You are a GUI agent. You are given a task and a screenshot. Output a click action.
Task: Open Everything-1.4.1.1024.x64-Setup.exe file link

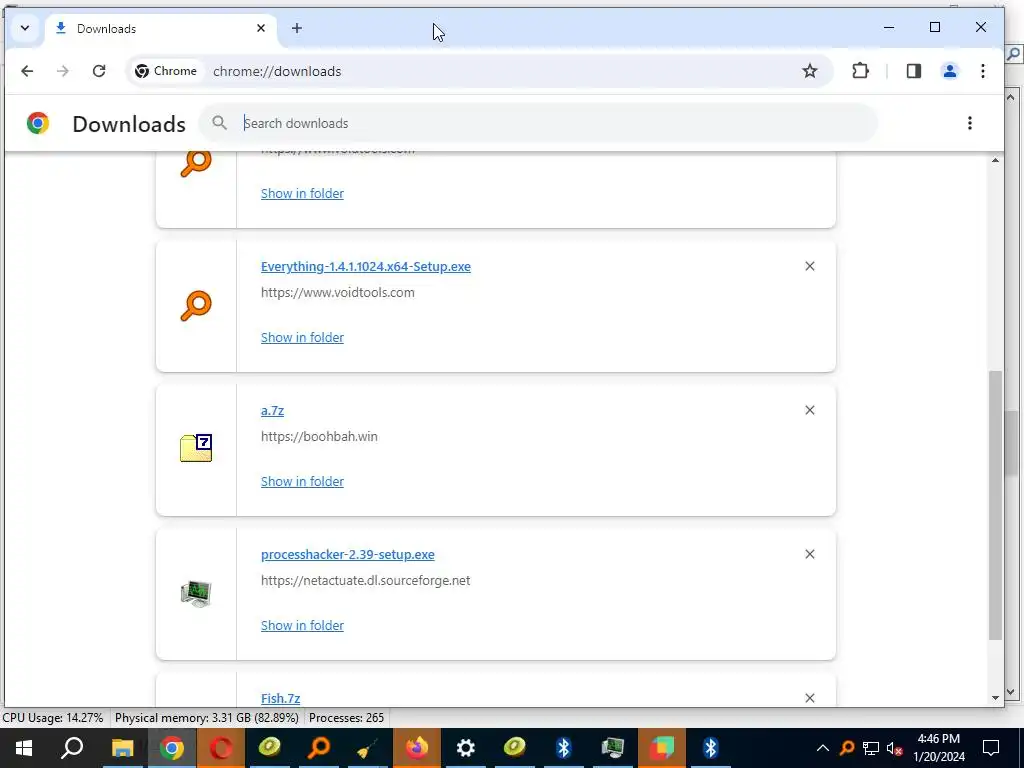366,266
